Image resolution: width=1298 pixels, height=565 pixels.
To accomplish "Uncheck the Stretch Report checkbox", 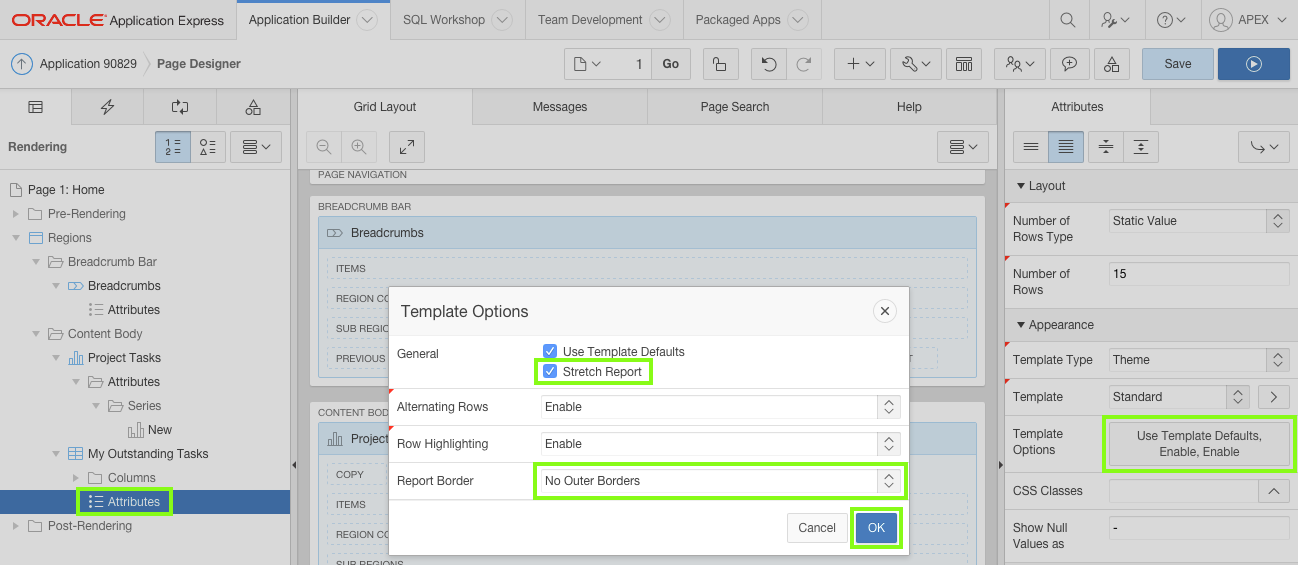I will 550,372.
